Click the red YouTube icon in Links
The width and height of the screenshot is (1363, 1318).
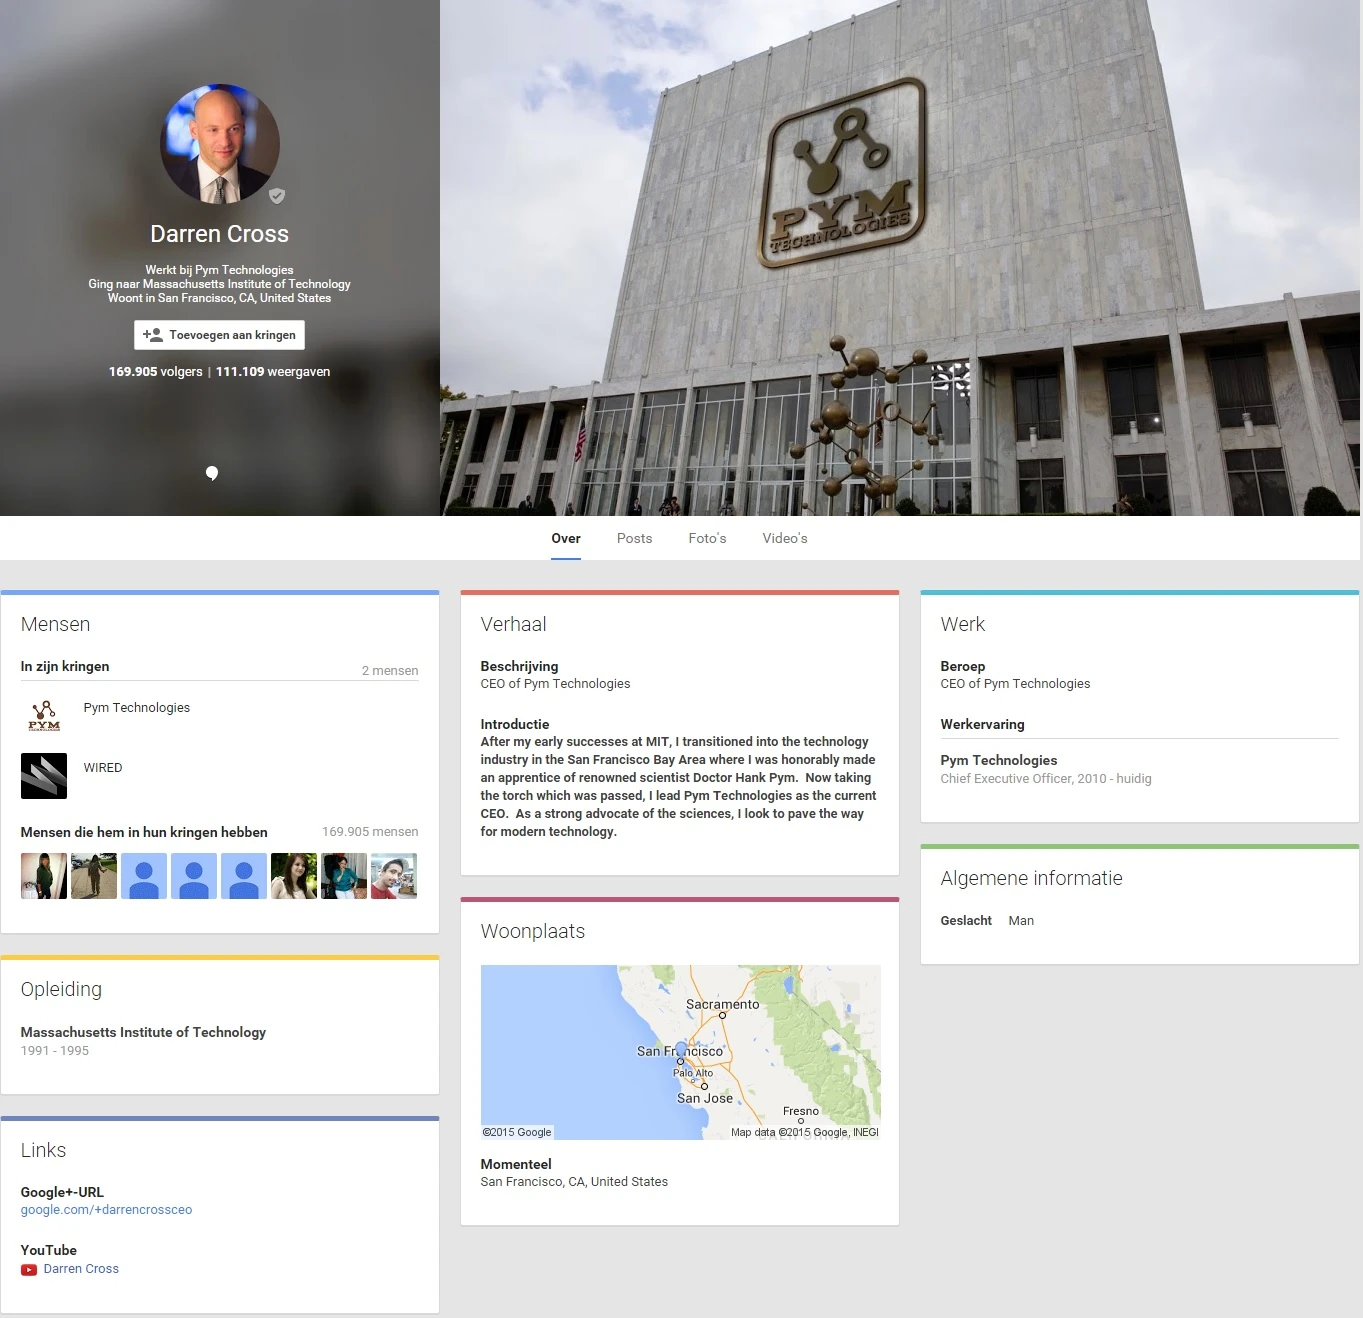(29, 1270)
